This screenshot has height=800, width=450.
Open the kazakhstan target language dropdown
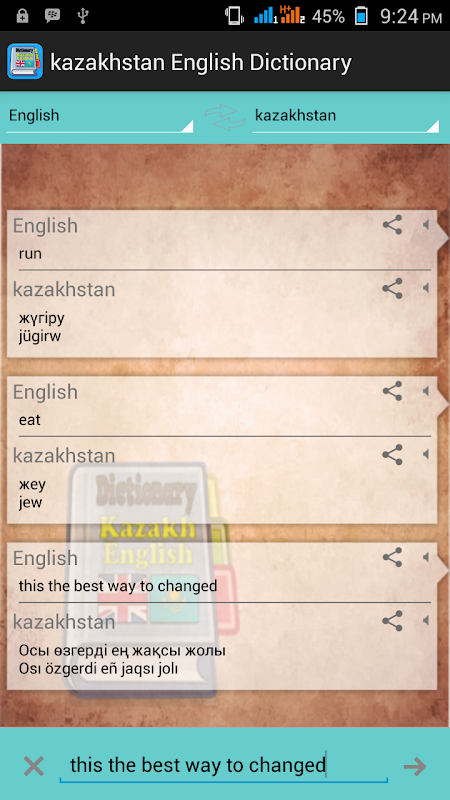345,117
